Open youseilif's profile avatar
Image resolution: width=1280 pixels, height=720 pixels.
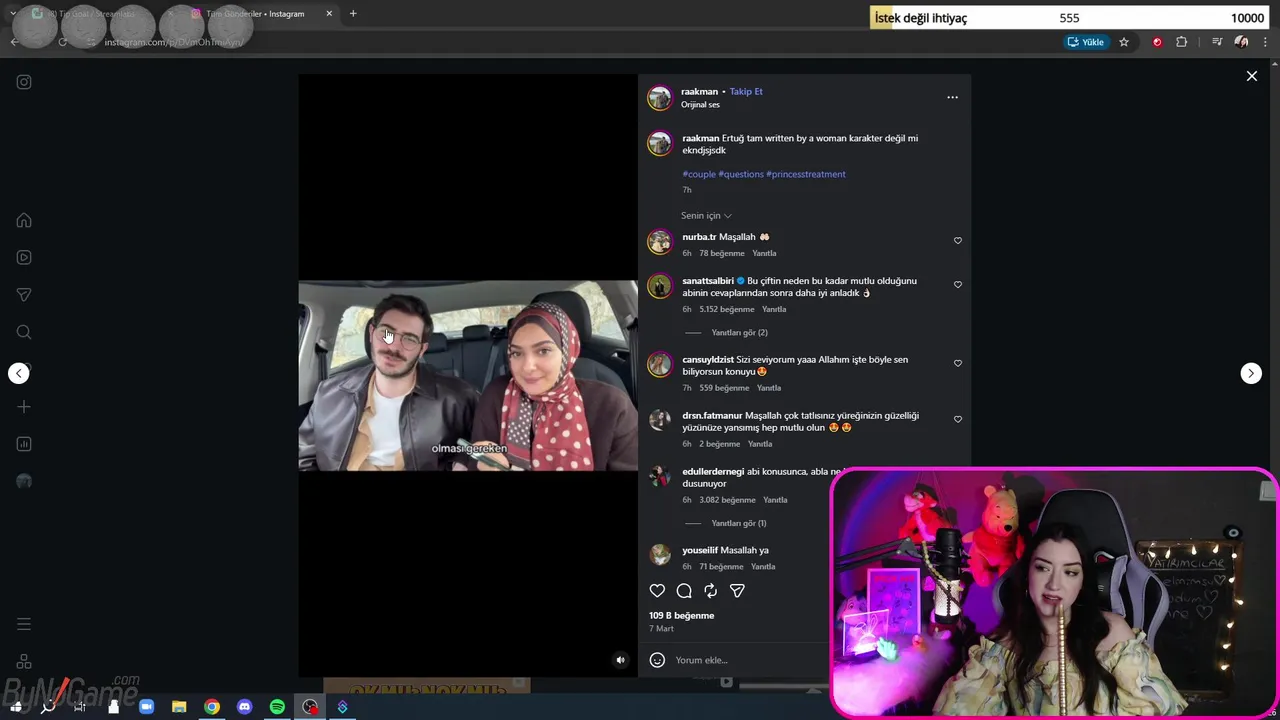[659, 555]
